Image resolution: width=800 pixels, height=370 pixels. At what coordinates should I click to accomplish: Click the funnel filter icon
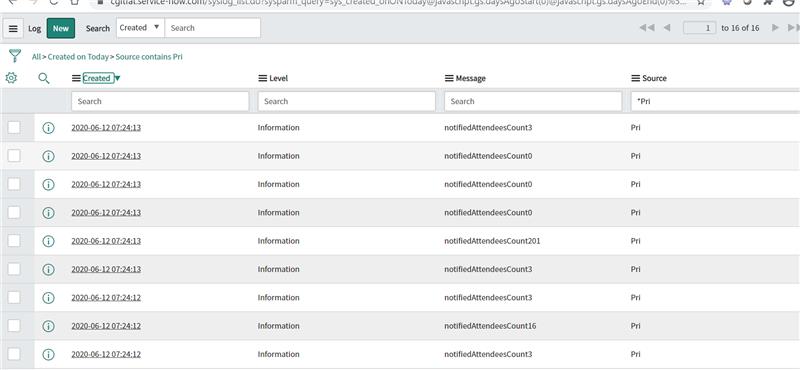15,56
